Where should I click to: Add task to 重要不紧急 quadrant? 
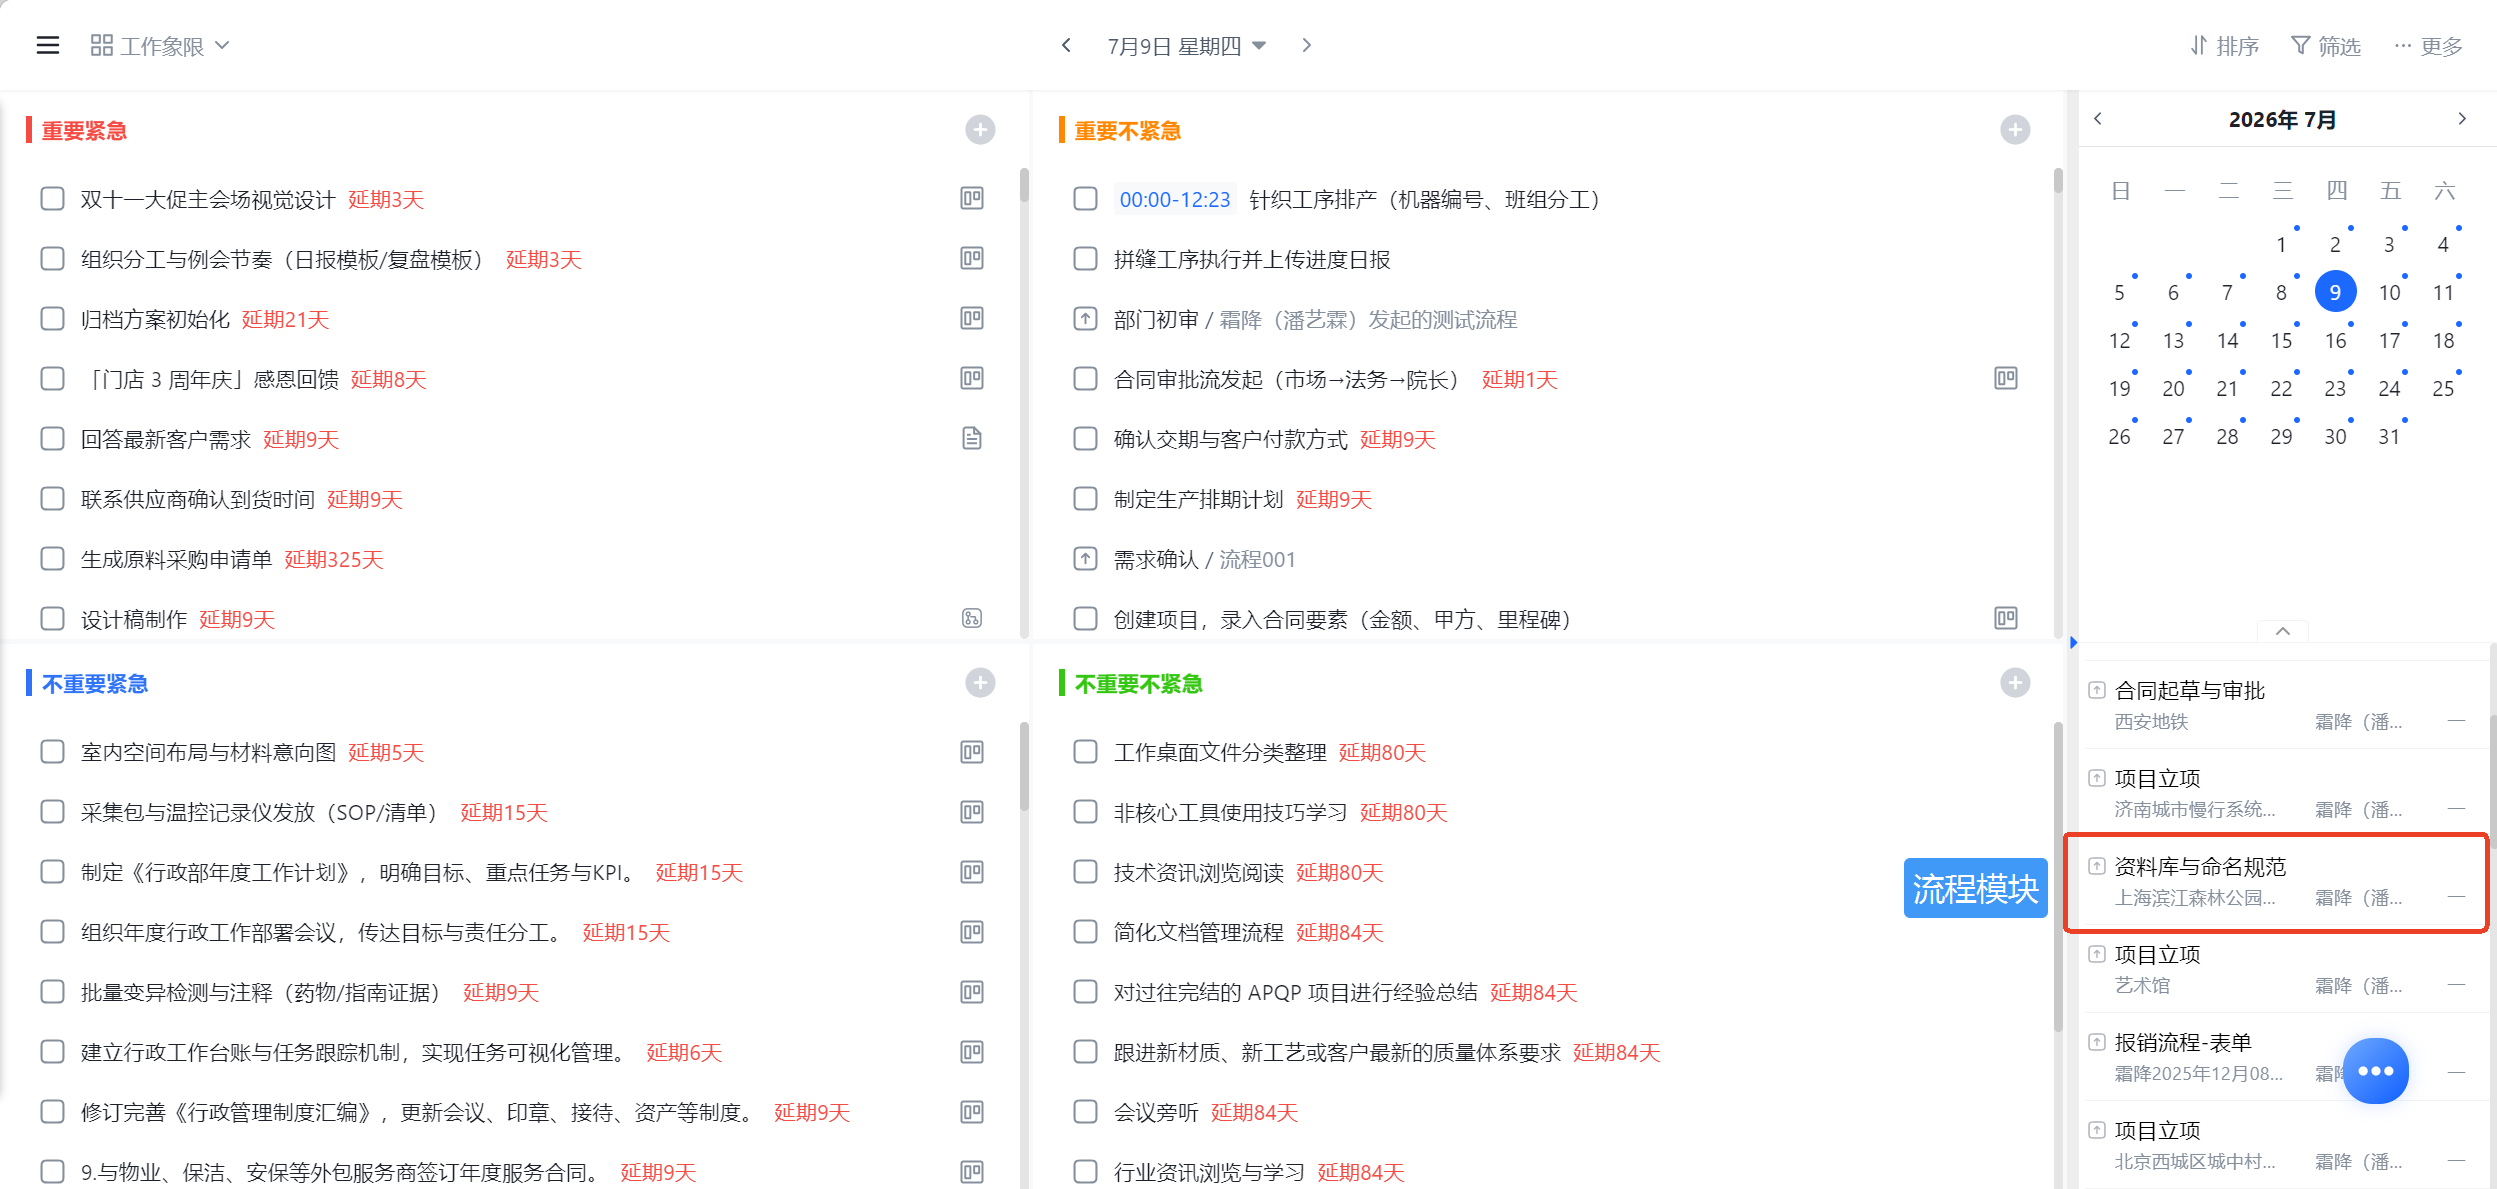2015,130
